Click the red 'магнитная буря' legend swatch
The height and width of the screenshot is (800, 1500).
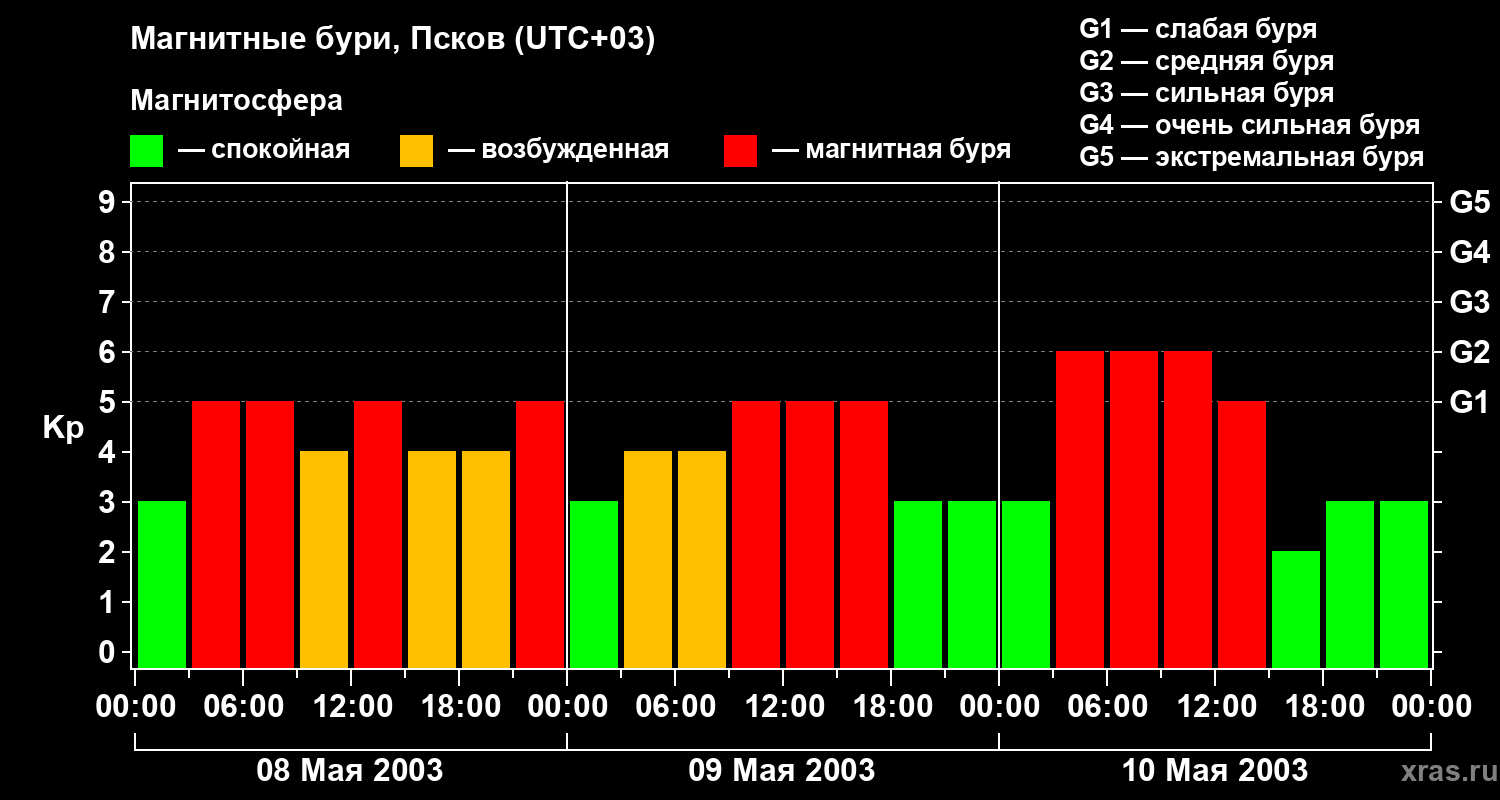coord(740,151)
